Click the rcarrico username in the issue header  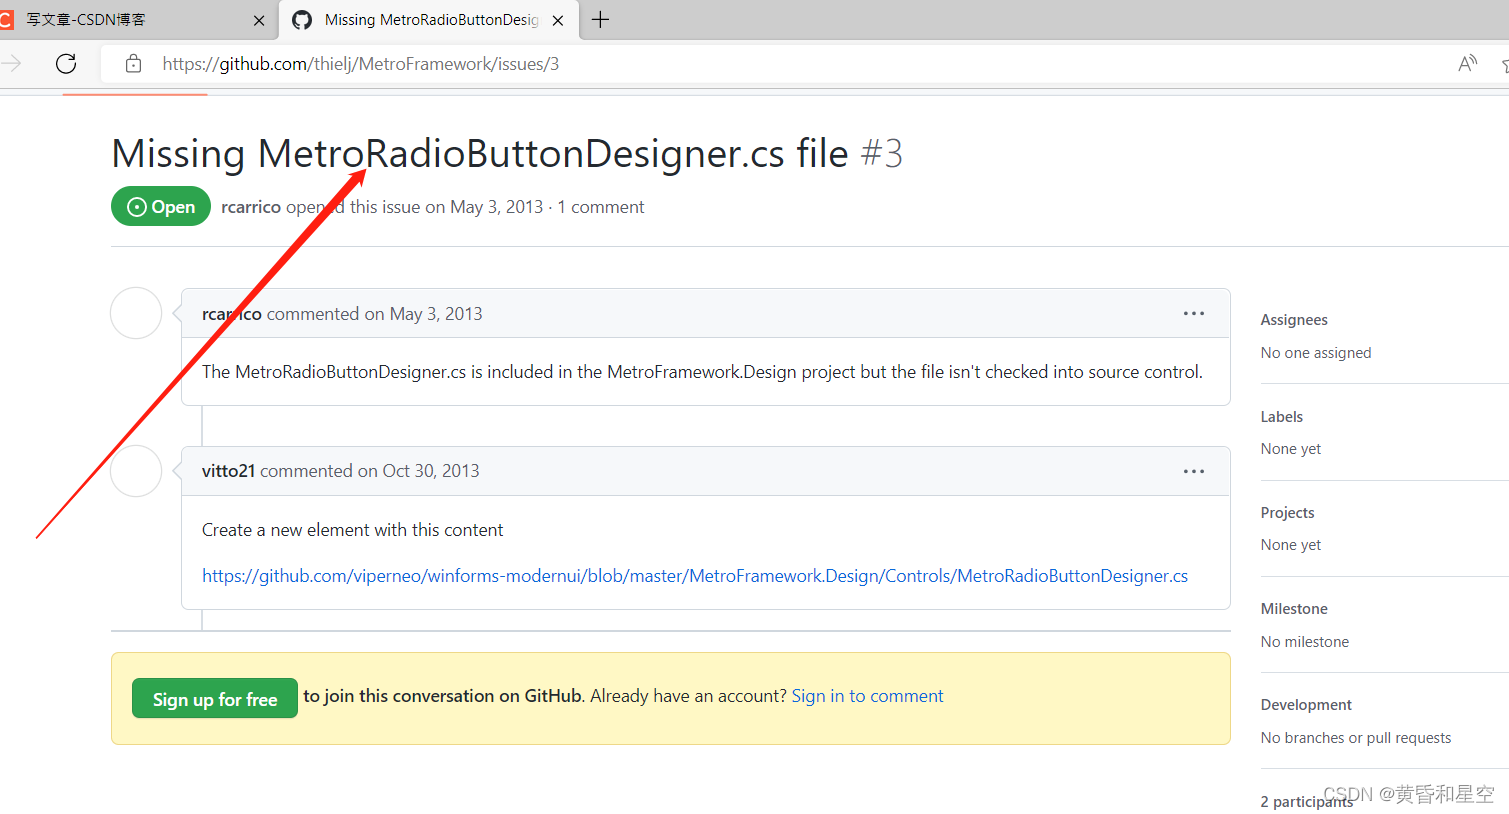click(250, 206)
